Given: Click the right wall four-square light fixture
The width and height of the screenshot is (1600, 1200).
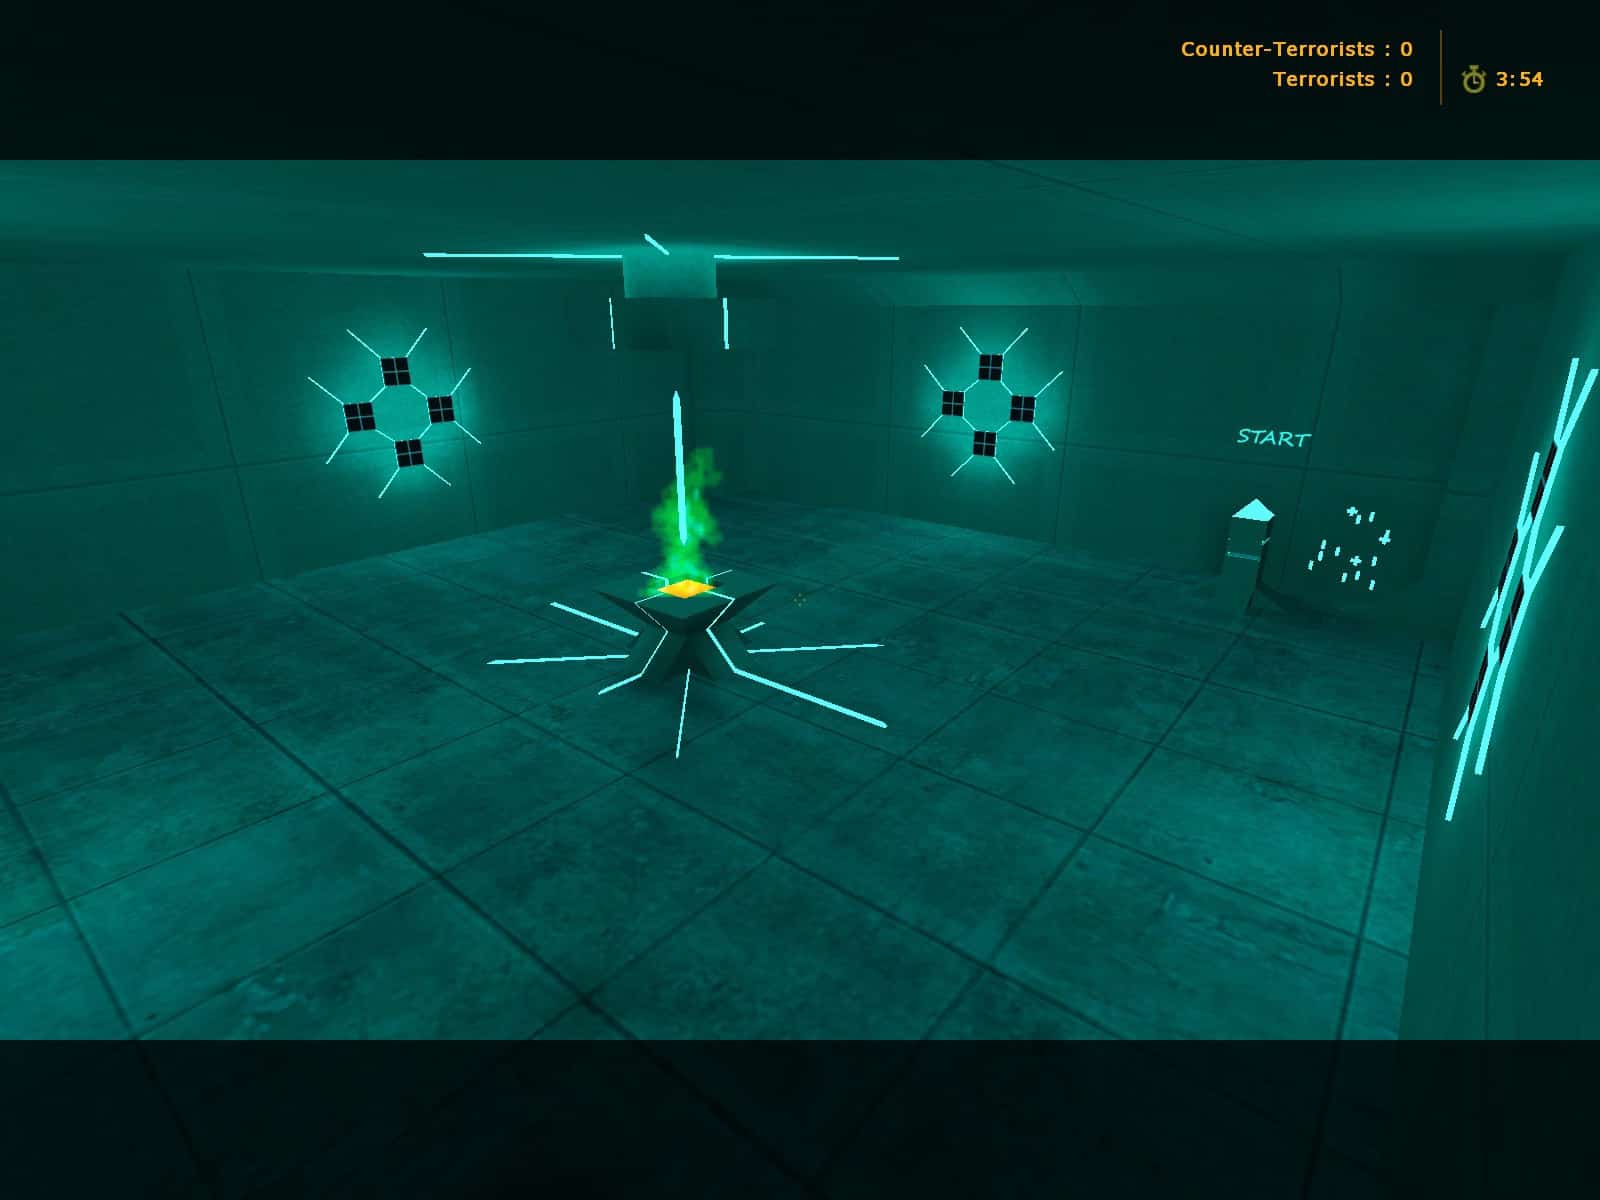Looking at the screenshot, I should (988, 404).
